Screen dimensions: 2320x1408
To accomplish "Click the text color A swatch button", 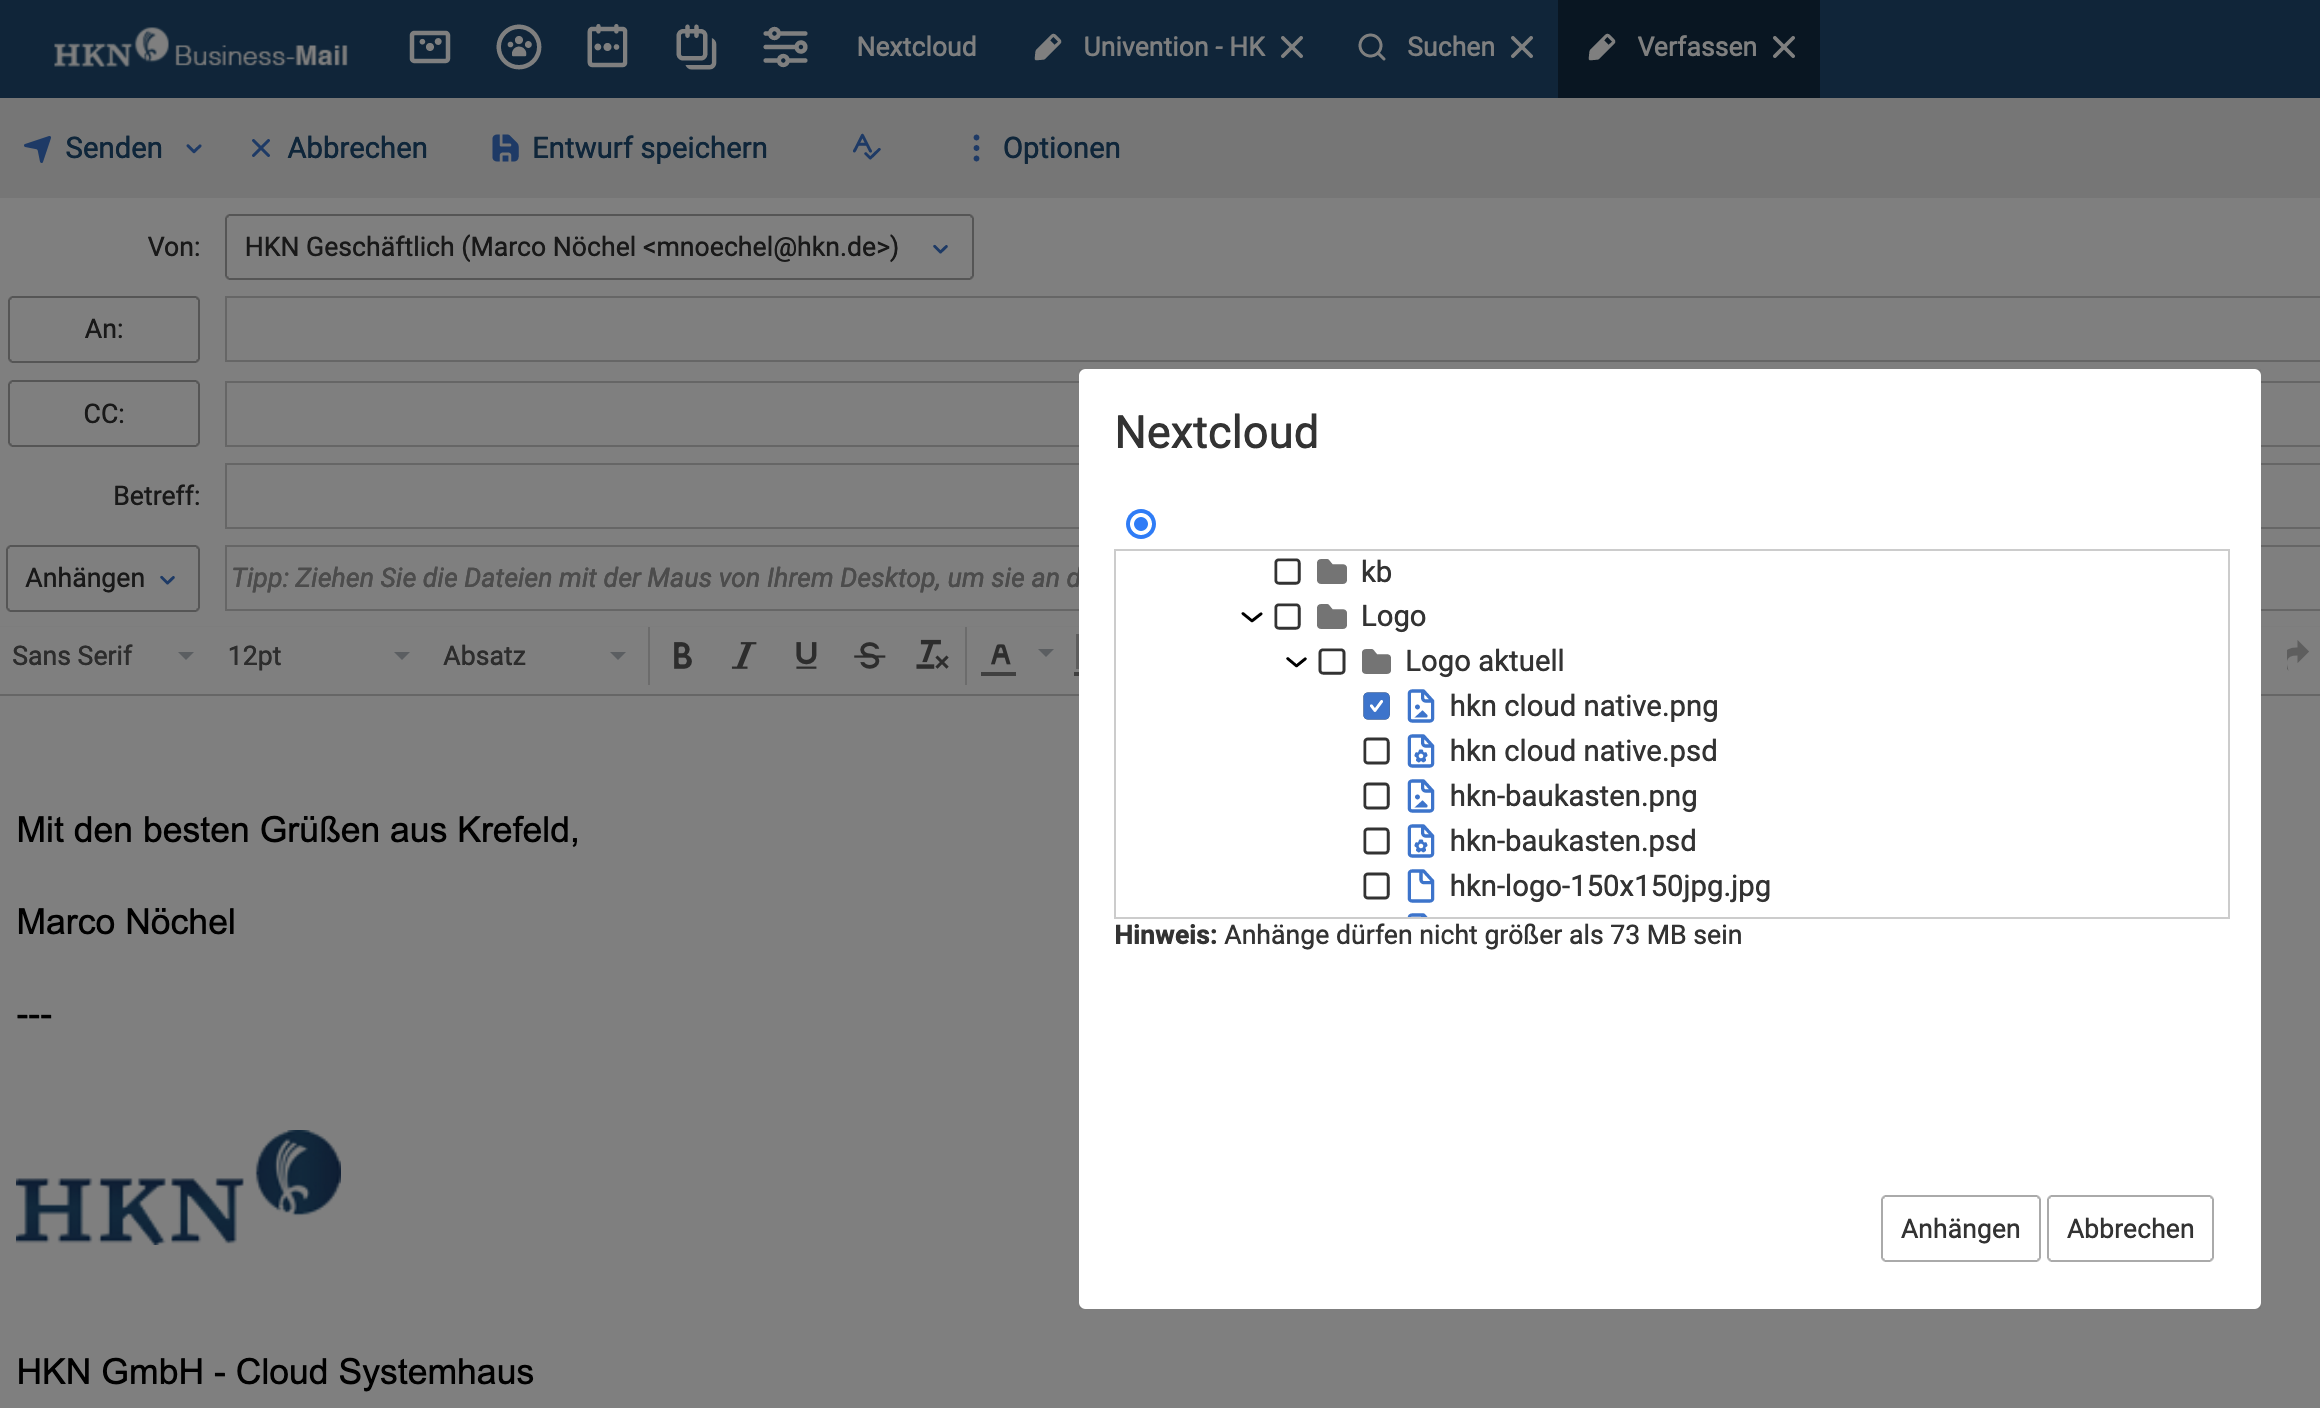I will [999, 656].
